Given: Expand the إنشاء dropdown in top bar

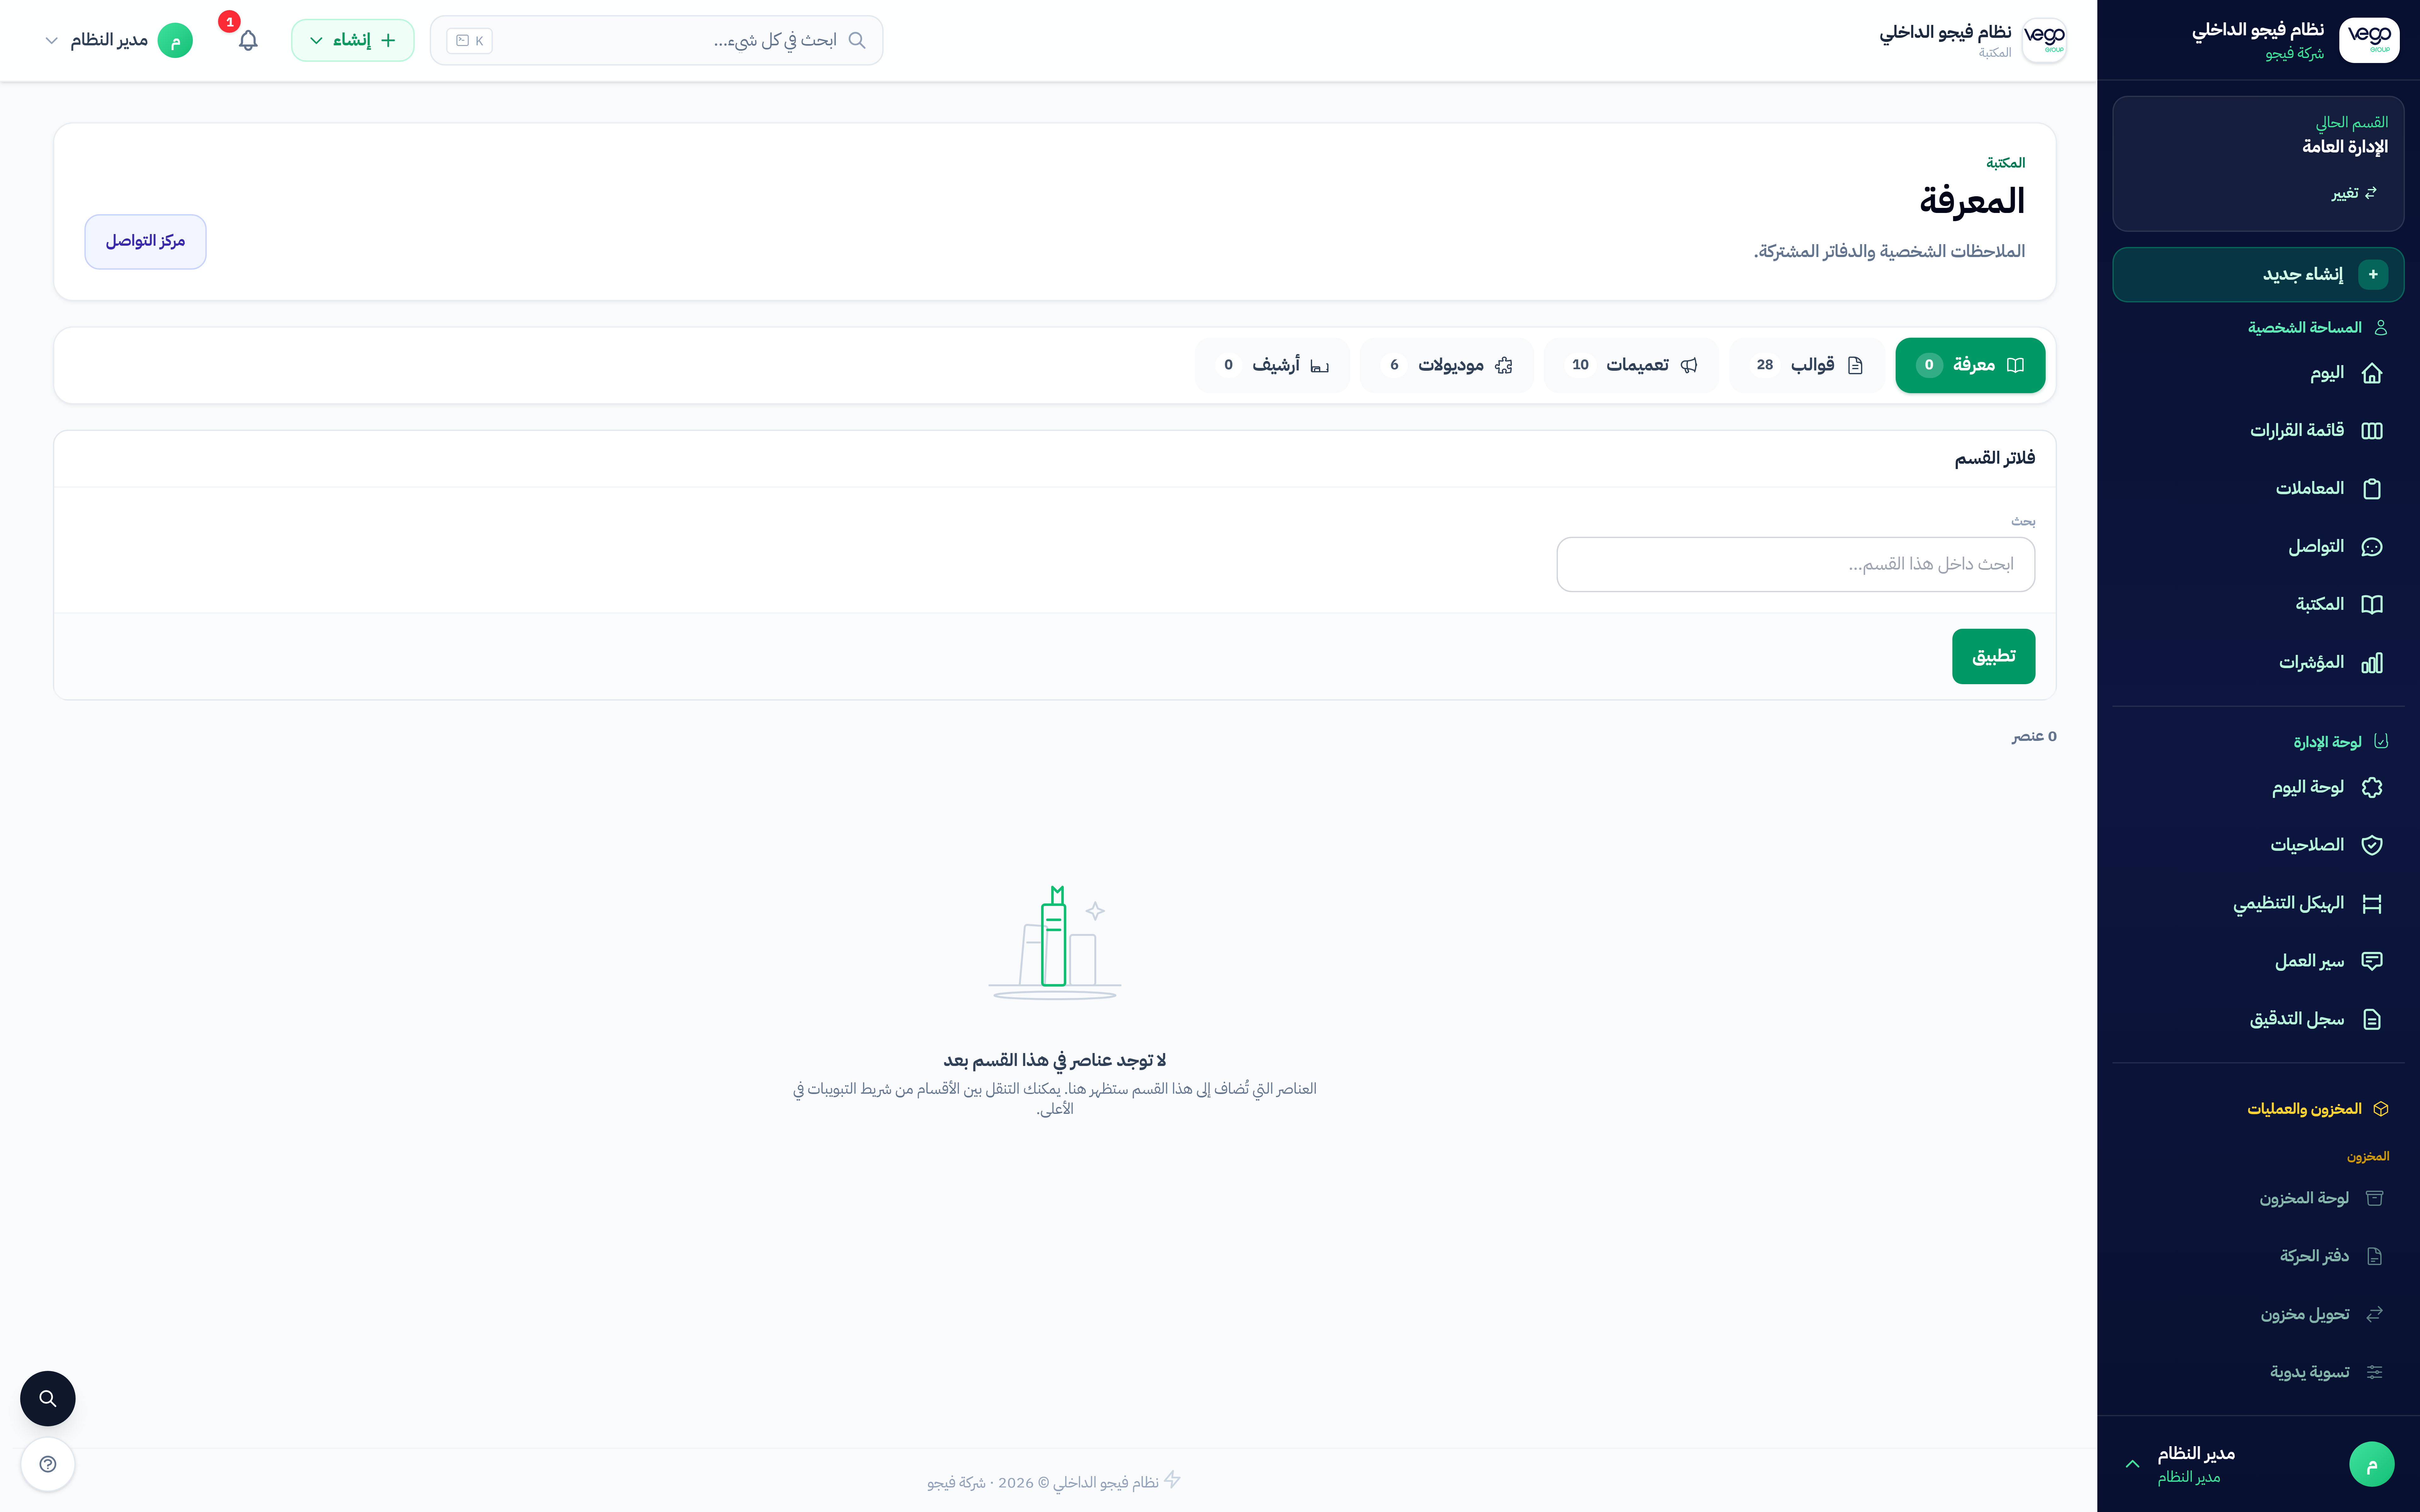Looking at the screenshot, I should click(352, 40).
